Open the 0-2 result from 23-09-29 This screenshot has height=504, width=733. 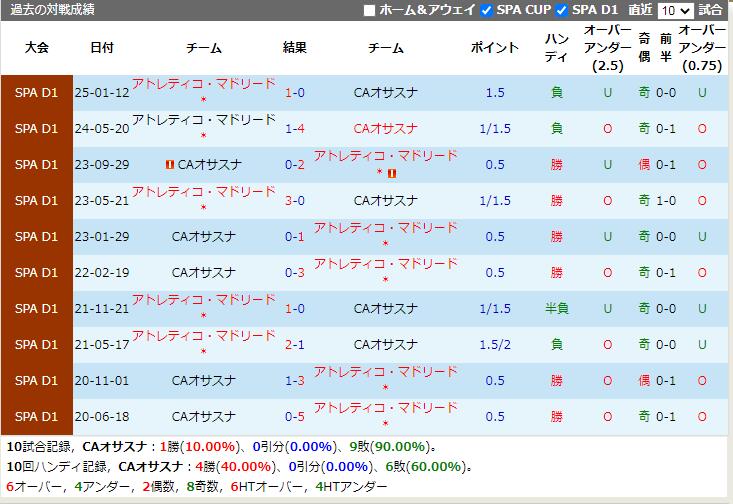click(x=295, y=165)
